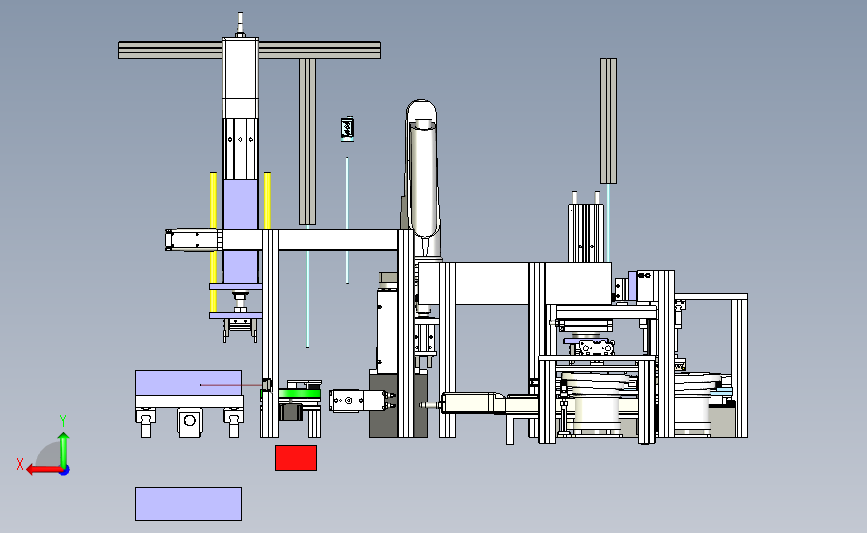
Task: Select the lavender slide body of the left press
Action: pos(241,231)
